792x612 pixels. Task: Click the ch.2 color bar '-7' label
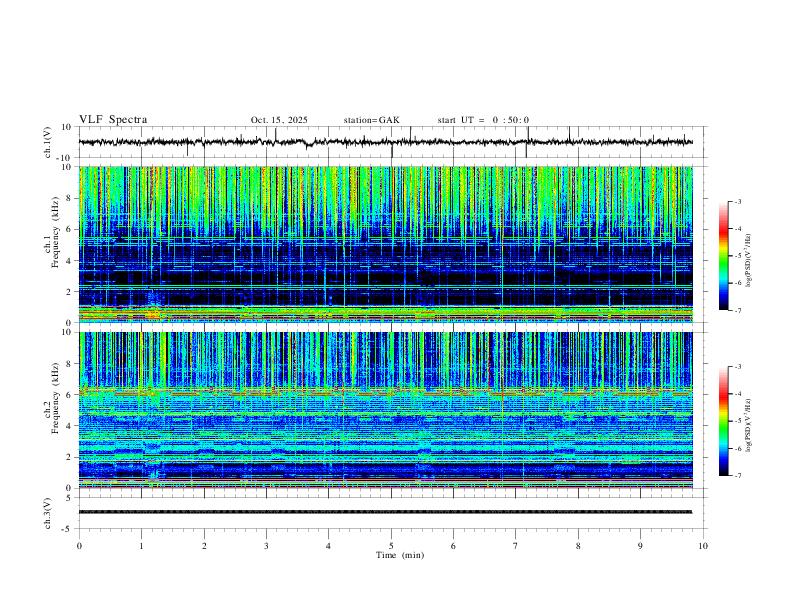tap(737, 476)
